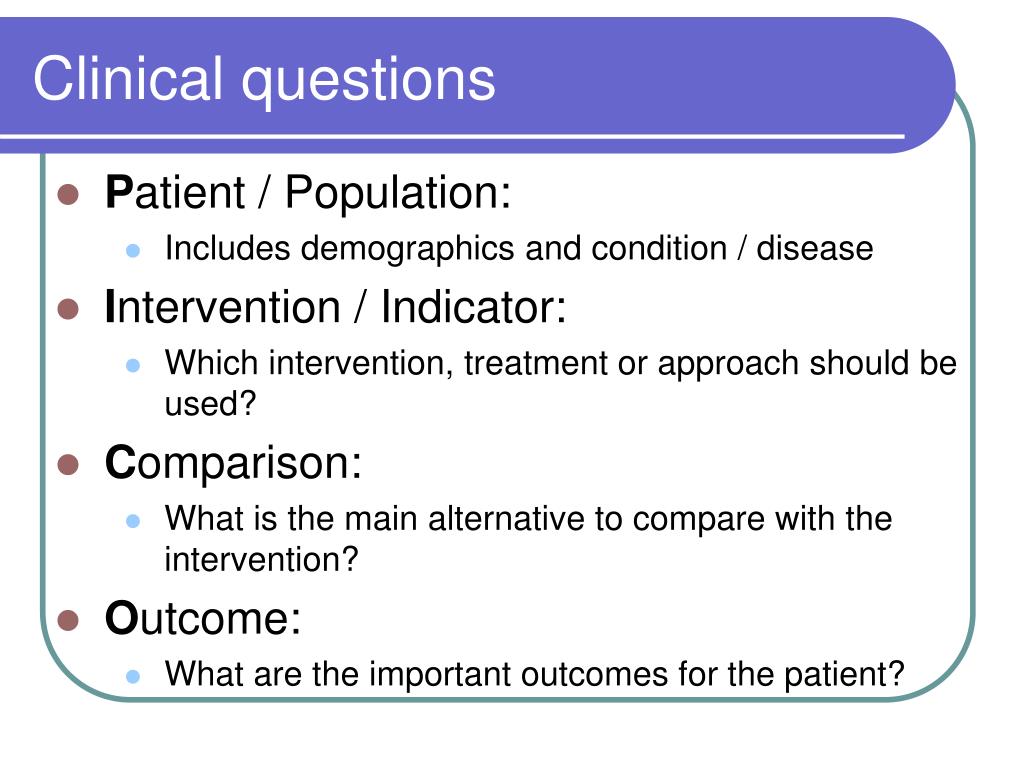Viewport: 1024px width, 768px height.
Task: Click the word 'intervention?' under Comparison
Action: pyautogui.click(x=261, y=560)
